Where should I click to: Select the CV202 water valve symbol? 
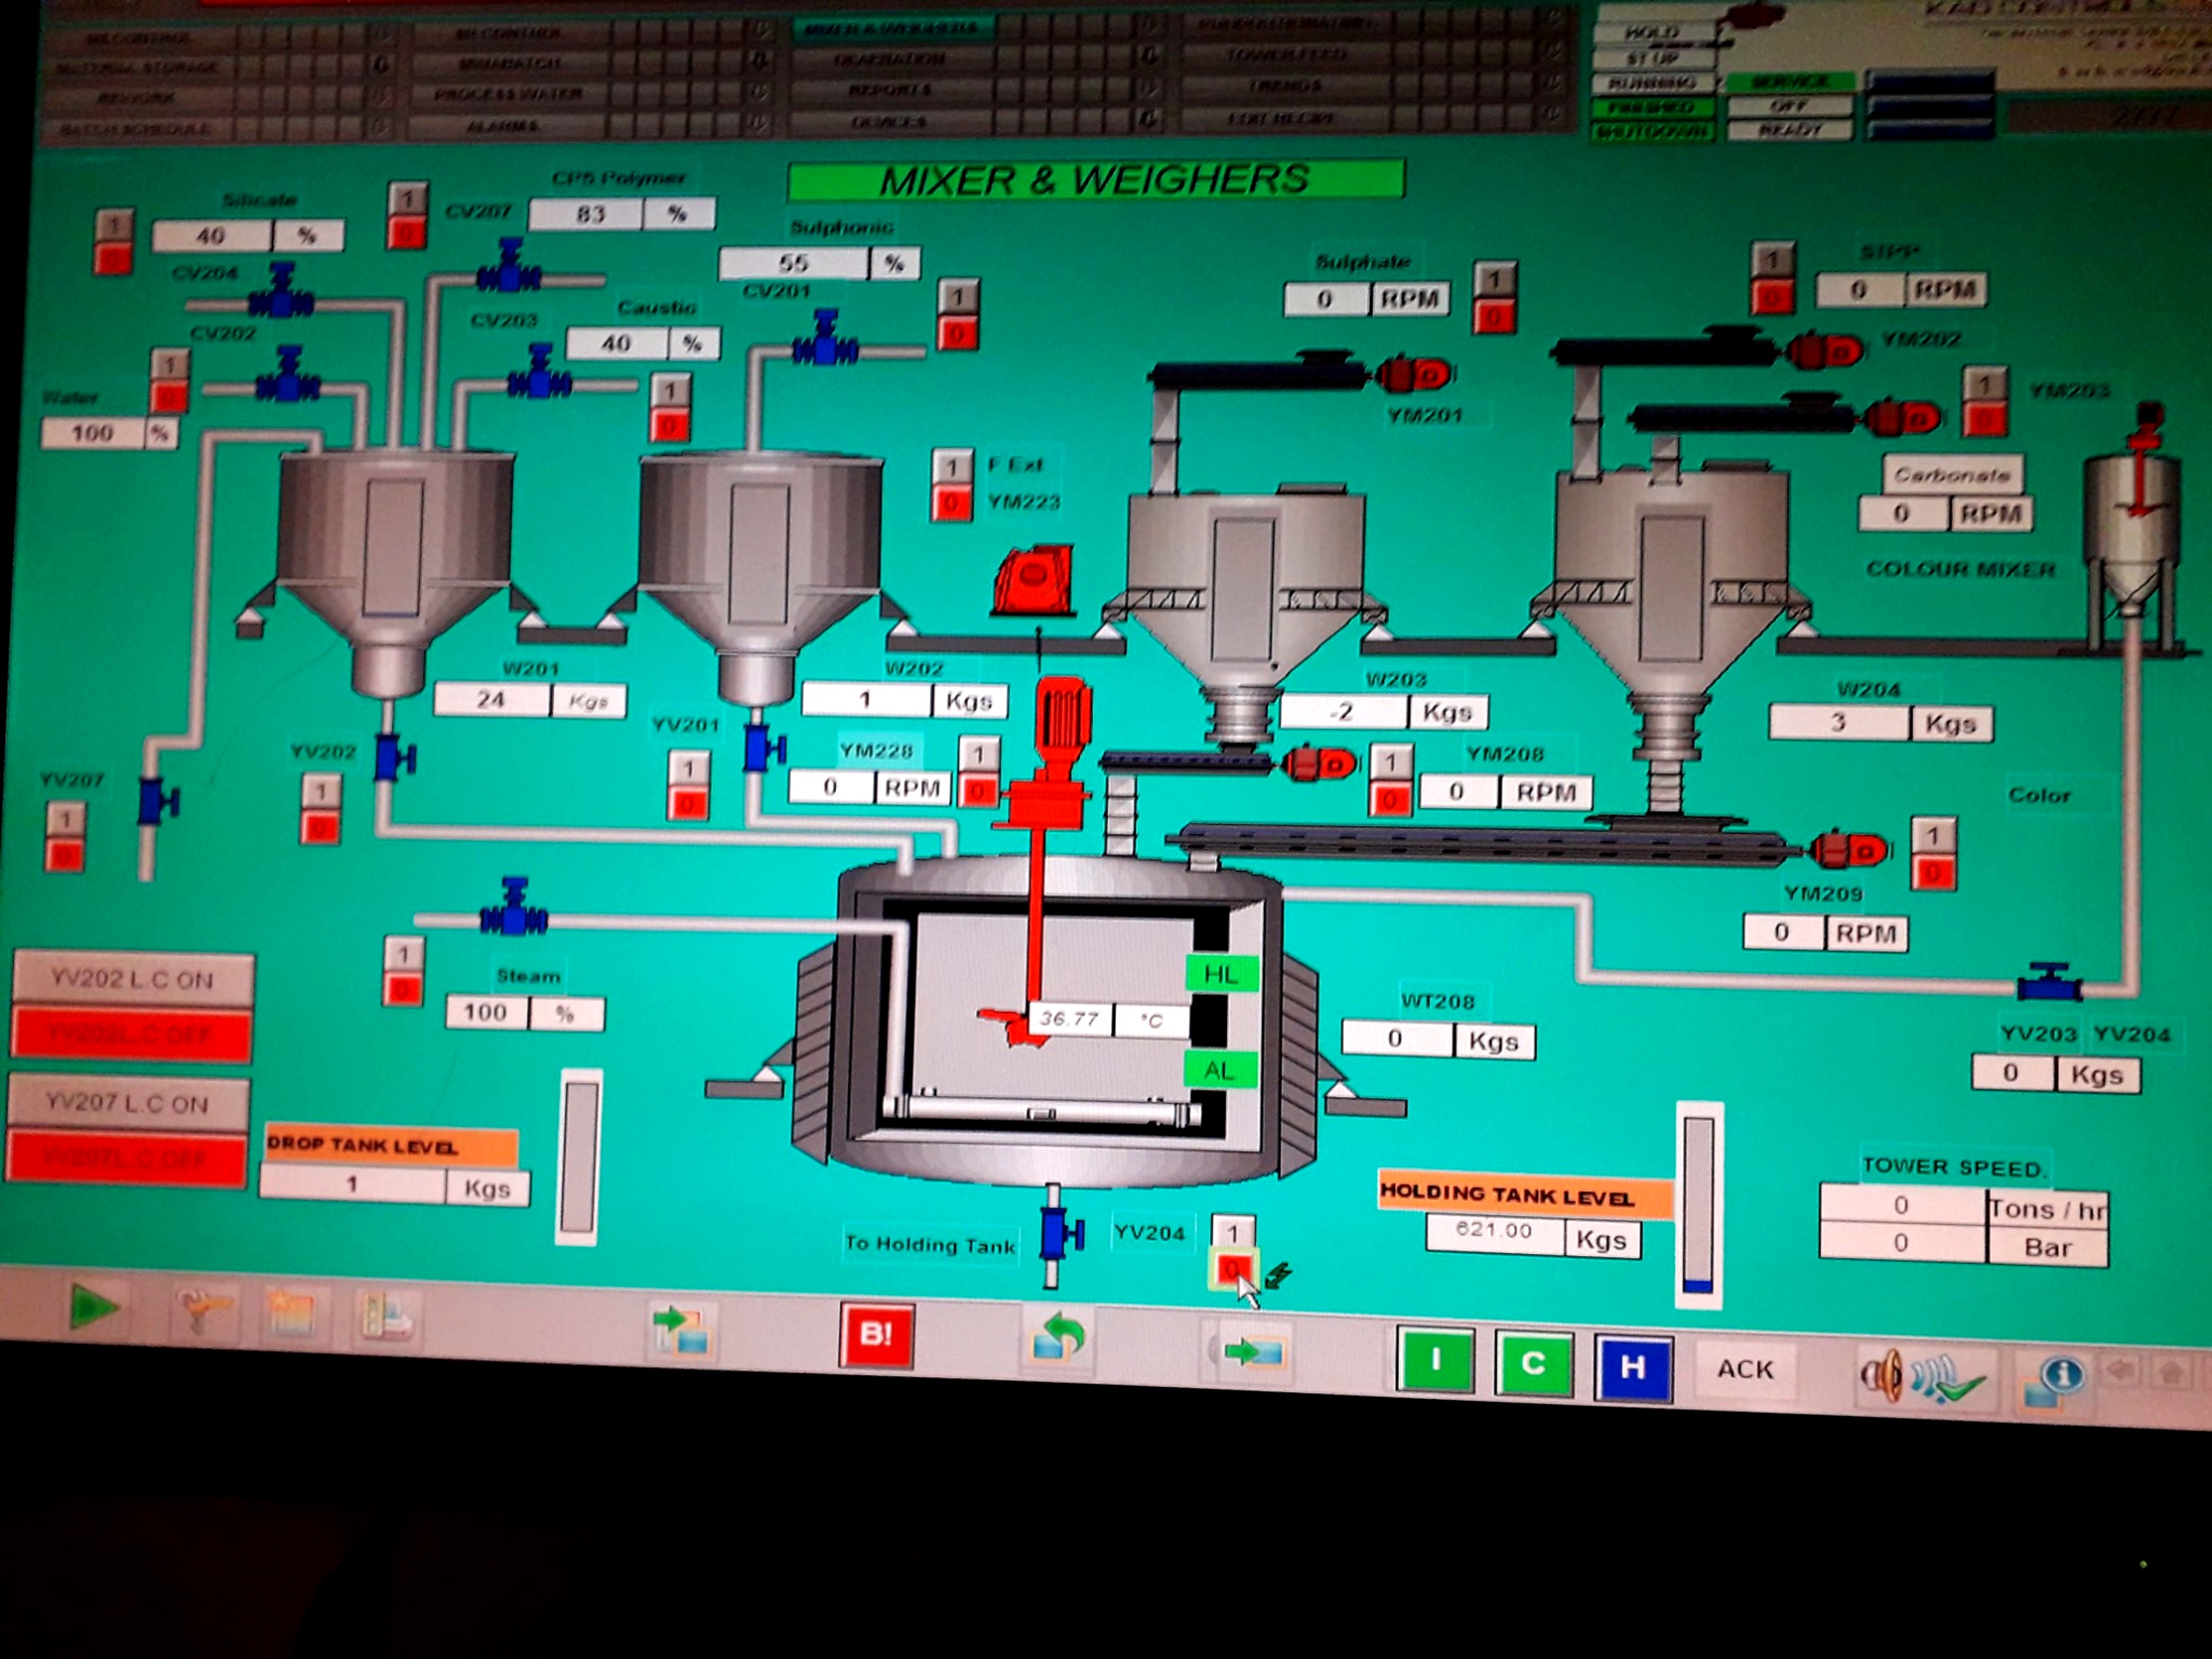288,375
